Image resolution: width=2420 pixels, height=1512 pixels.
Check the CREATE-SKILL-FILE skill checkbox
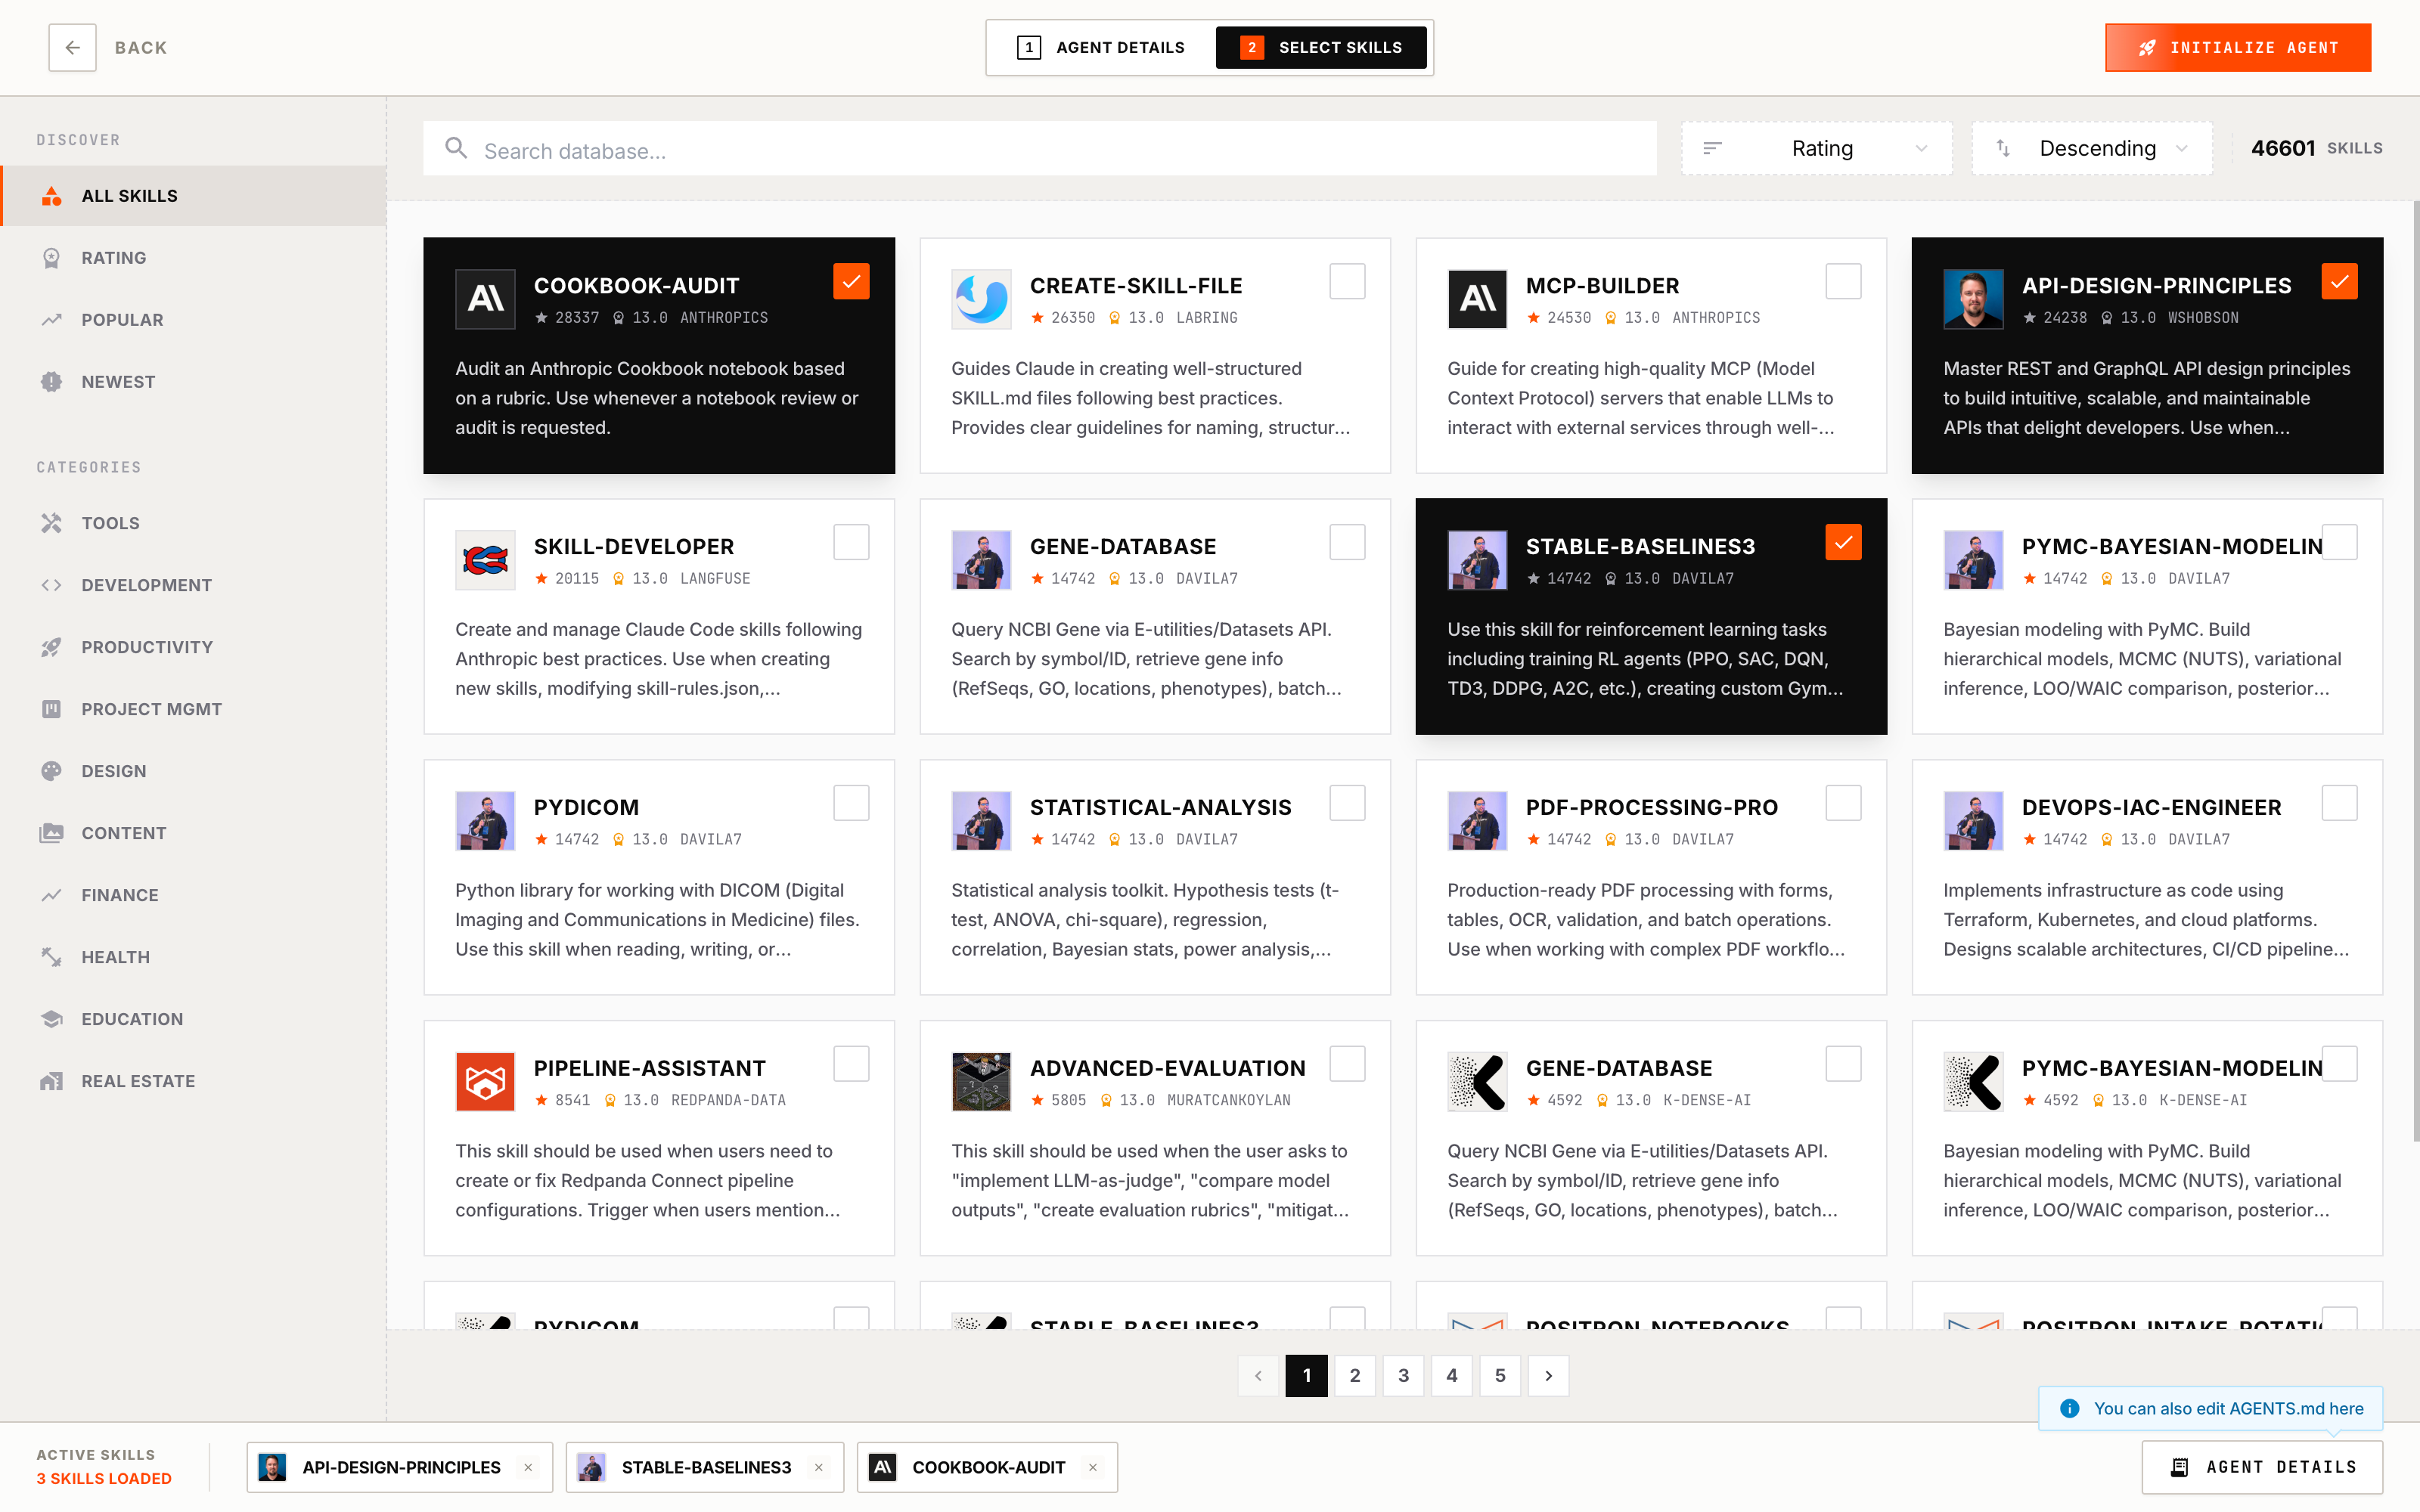point(1347,282)
